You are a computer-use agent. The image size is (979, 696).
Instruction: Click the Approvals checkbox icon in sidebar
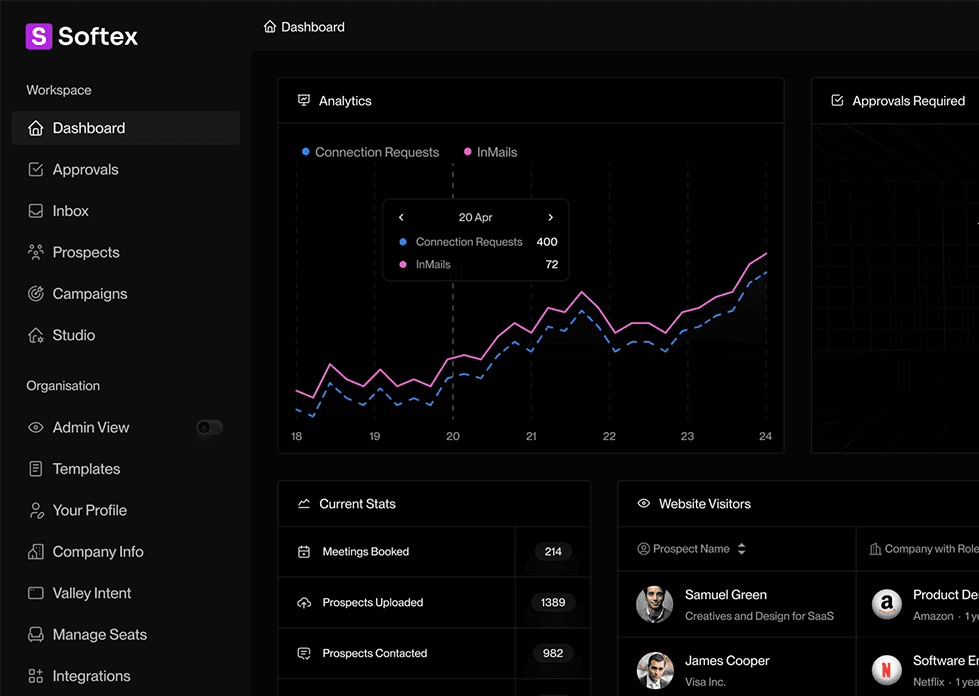coord(36,169)
